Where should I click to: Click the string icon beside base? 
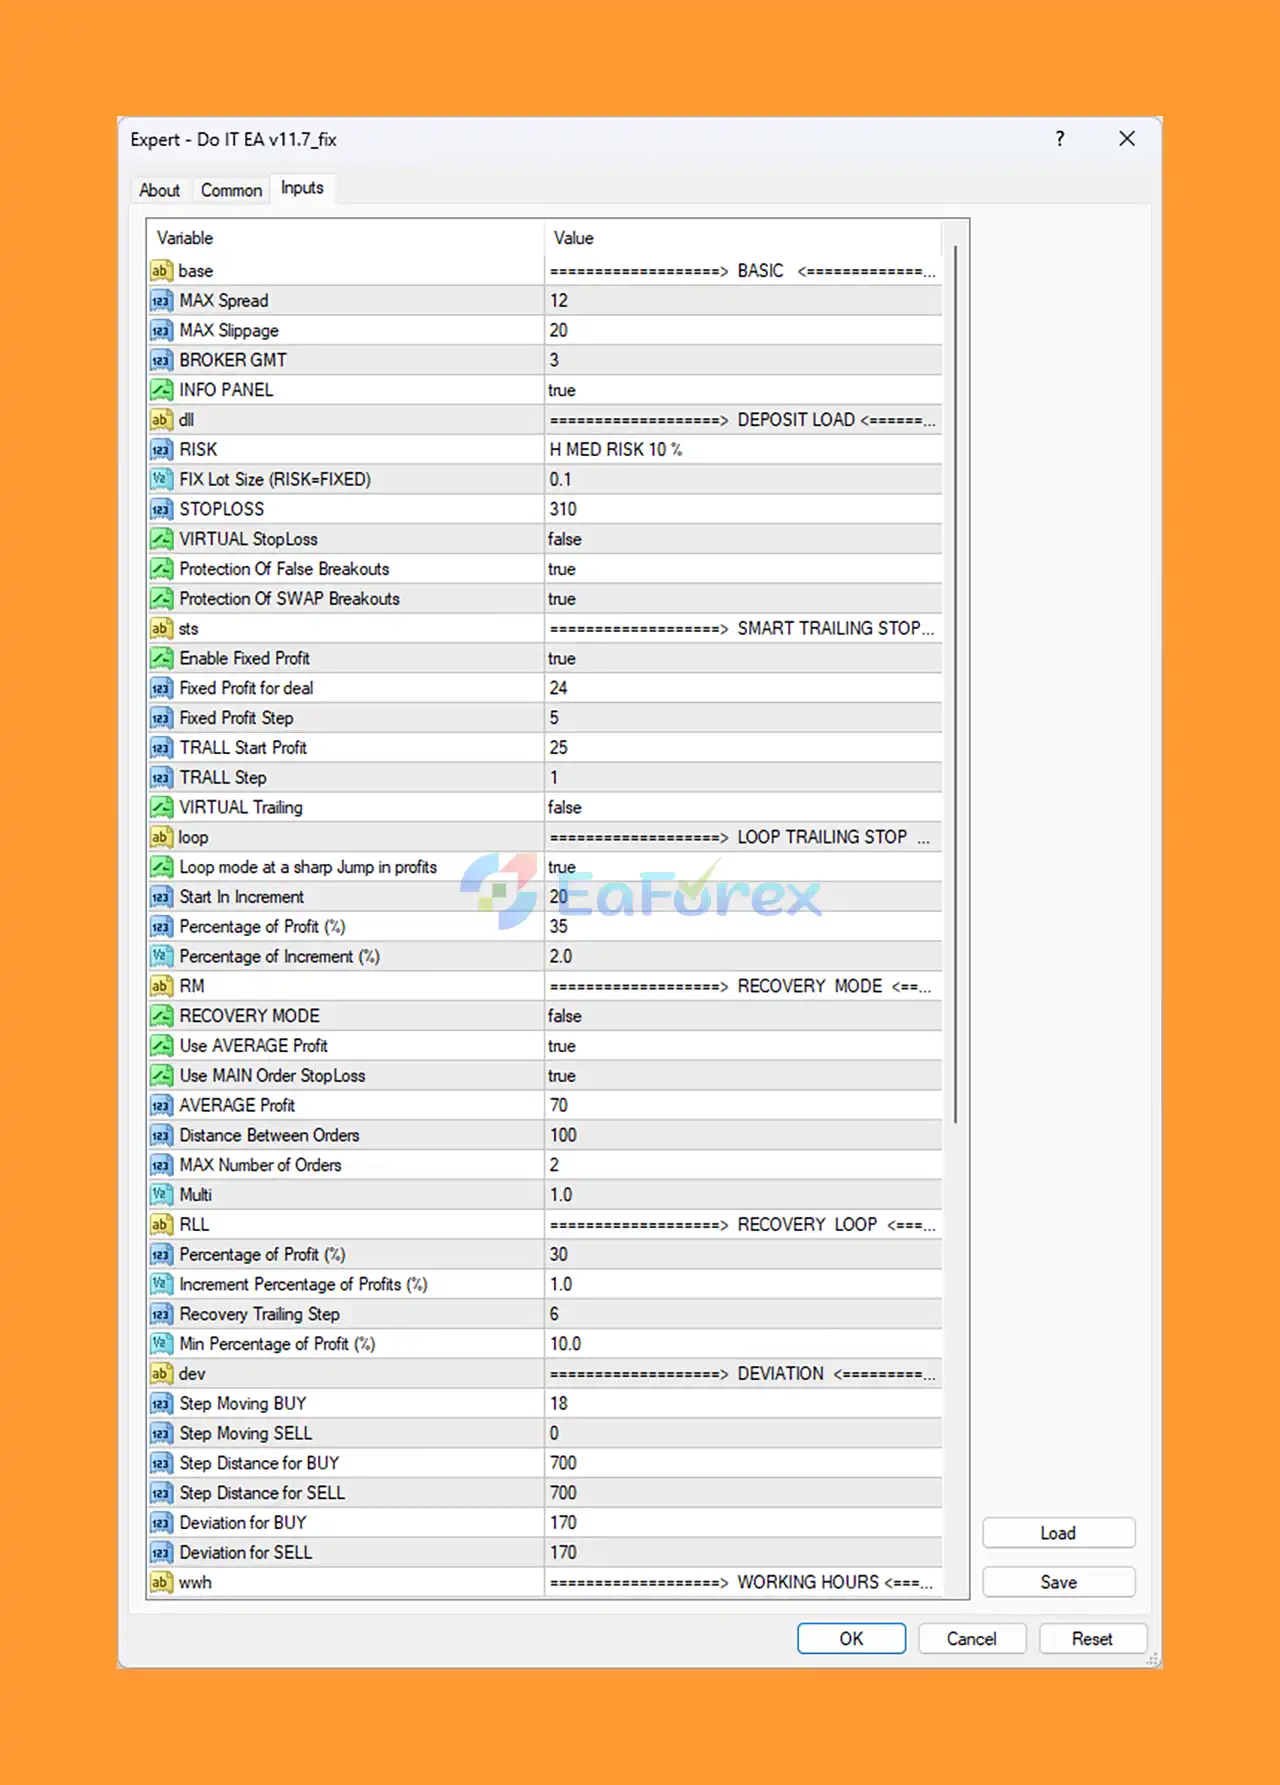(161, 271)
